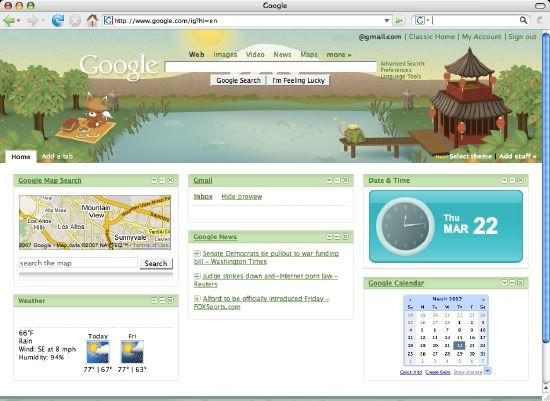Switch to the Maps search category
550x401 pixels.
tap(309, 55)
